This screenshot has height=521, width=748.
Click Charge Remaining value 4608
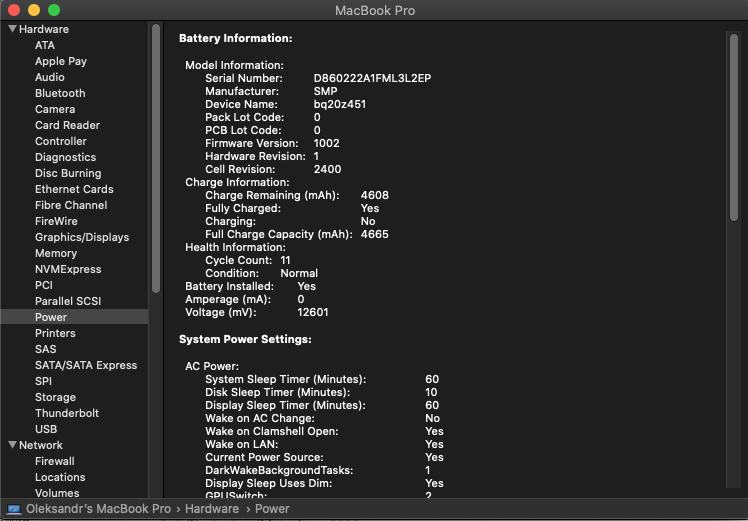click(x=374, y=196)
